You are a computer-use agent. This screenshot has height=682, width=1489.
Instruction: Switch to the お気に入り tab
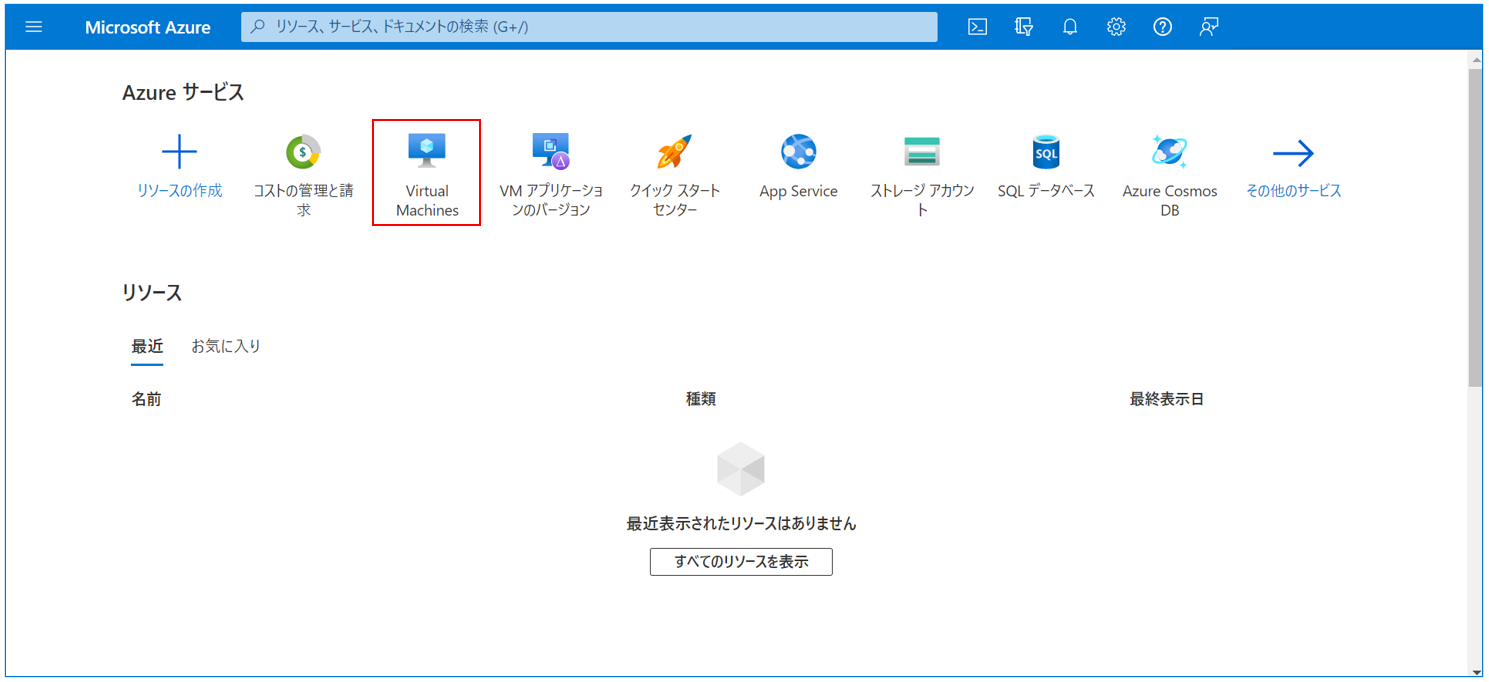click(x=225, y=346)
